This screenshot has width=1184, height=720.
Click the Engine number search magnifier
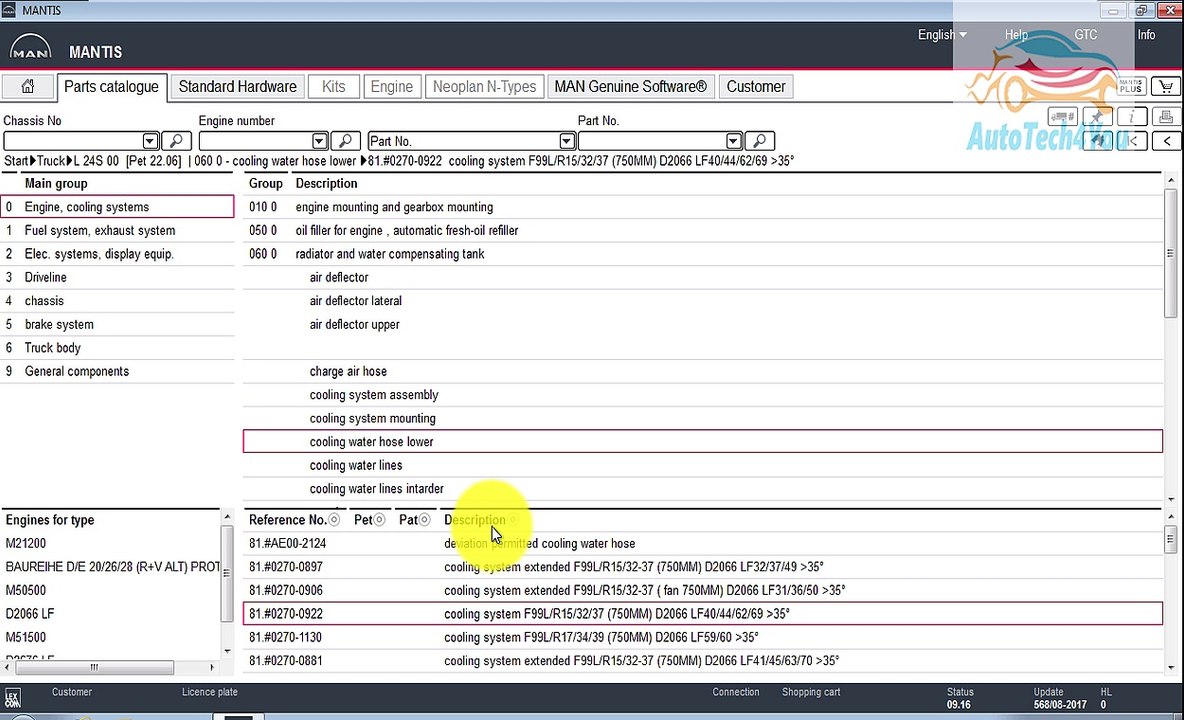(345, 141)
